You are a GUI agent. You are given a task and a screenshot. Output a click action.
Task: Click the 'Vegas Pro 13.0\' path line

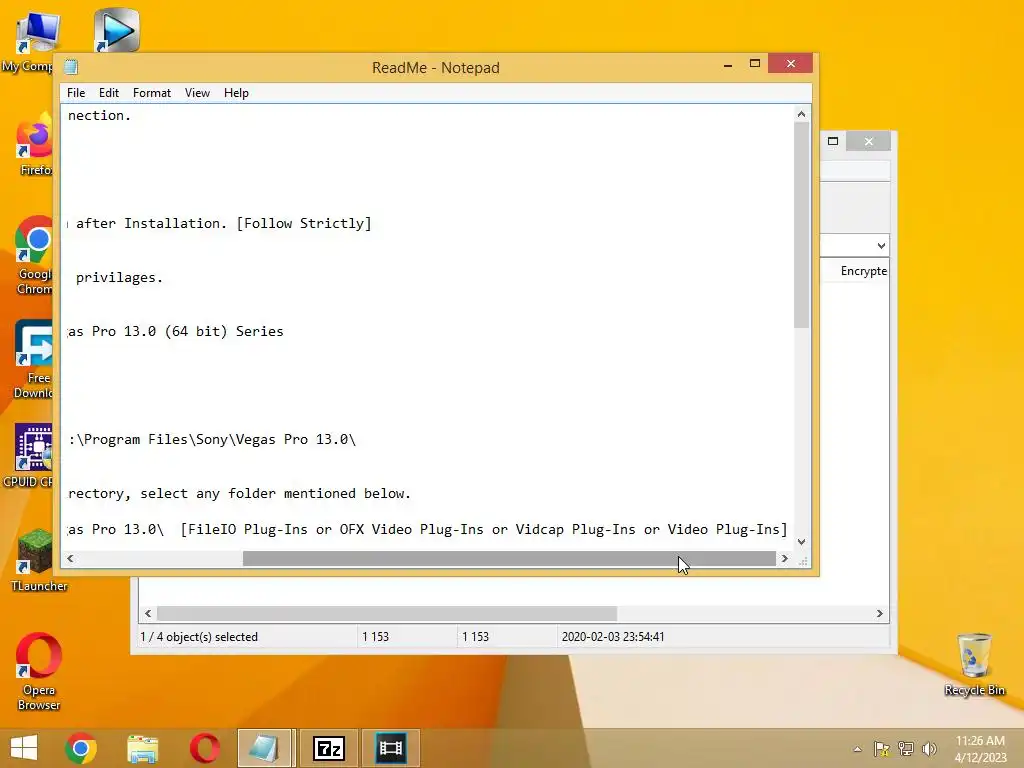212,440
